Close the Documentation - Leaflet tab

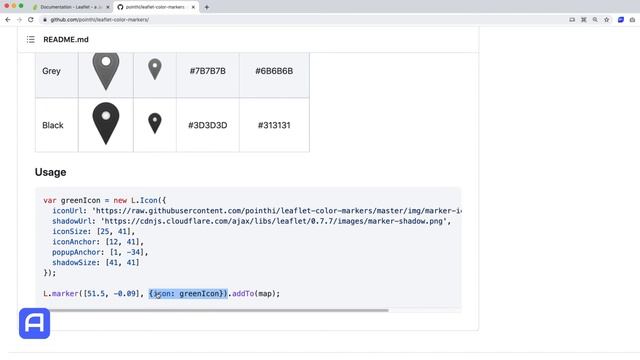tap(108, 7)
